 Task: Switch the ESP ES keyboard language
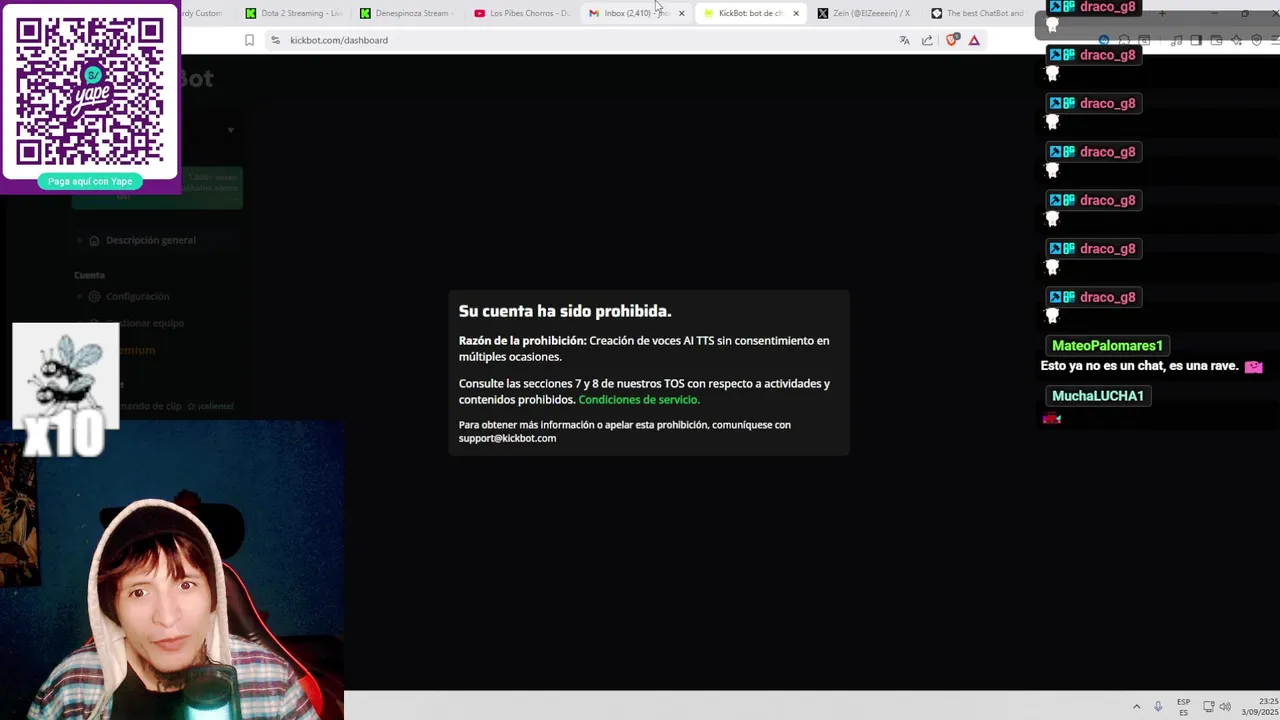[x=1184, y=706]
